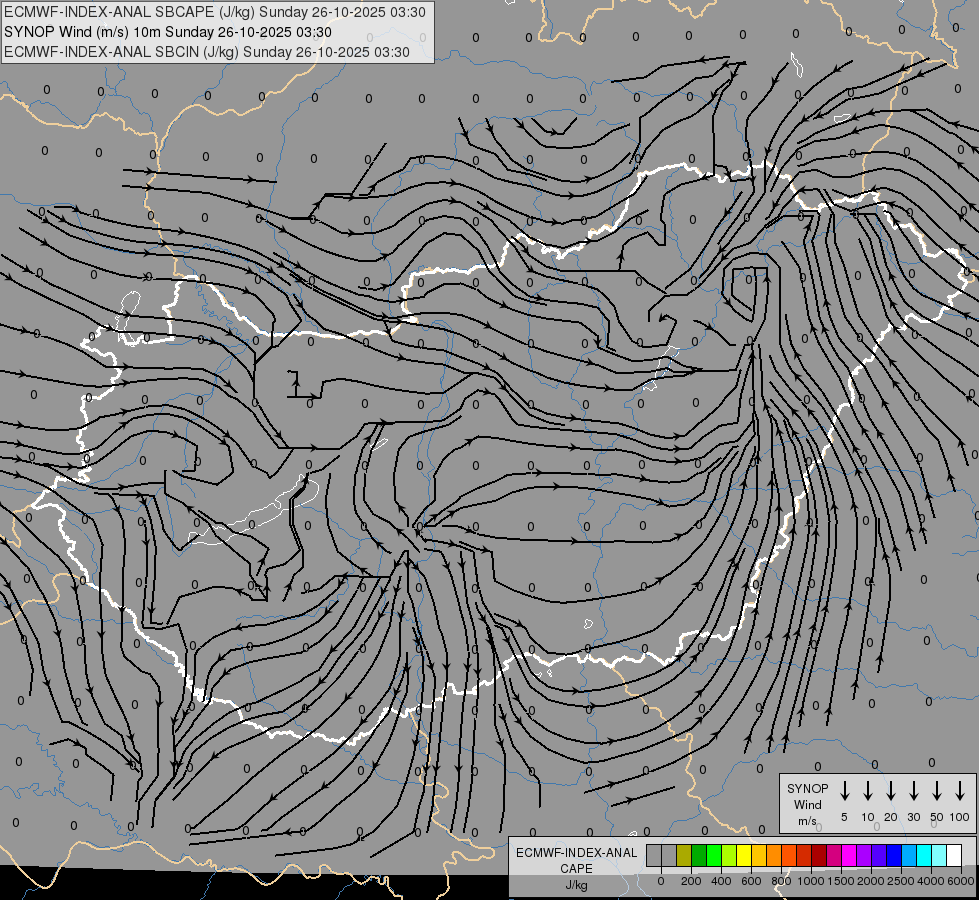The height and width of the screenshot is (900, 979).
Task: Click the 4000 tick label on CAPE scale
Action: [x=931, y=881]
